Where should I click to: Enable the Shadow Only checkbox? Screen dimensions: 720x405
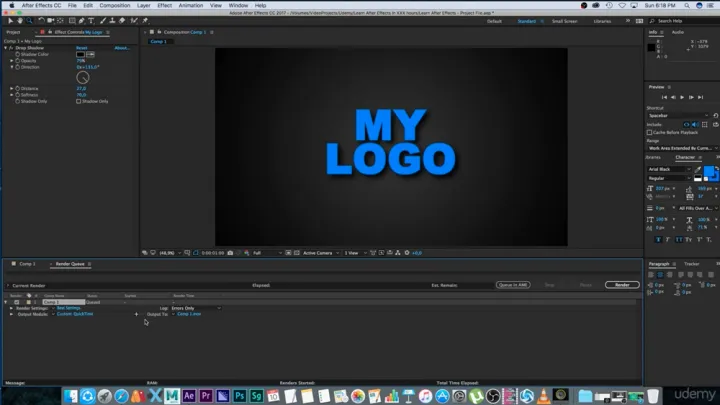[79, 101]
